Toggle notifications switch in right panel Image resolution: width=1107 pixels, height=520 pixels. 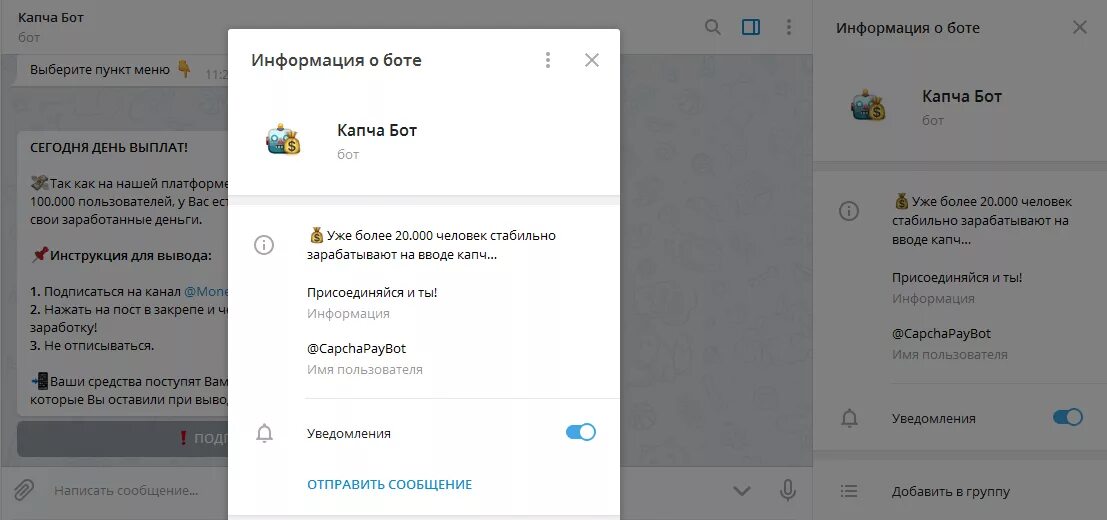pos(1067,417)
